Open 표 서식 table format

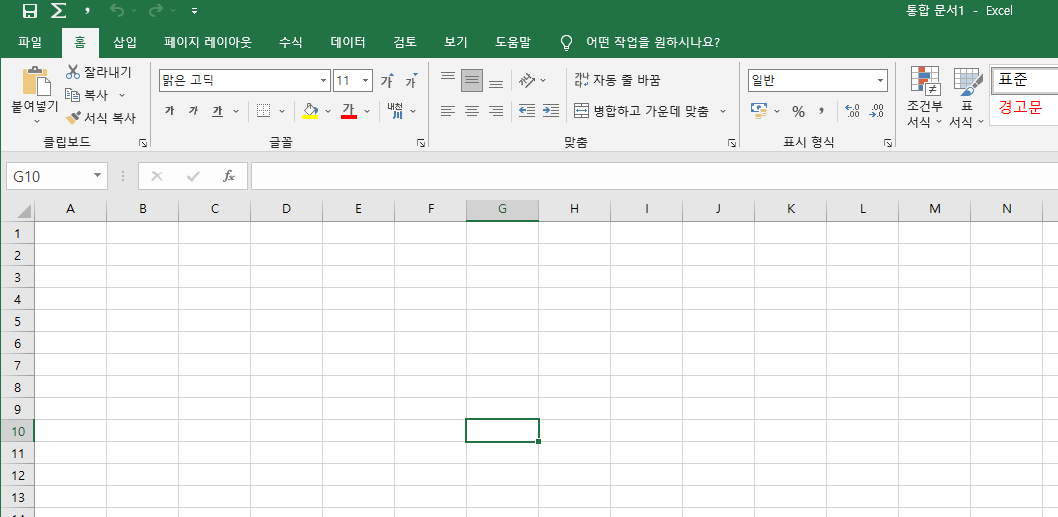(967, 97)
